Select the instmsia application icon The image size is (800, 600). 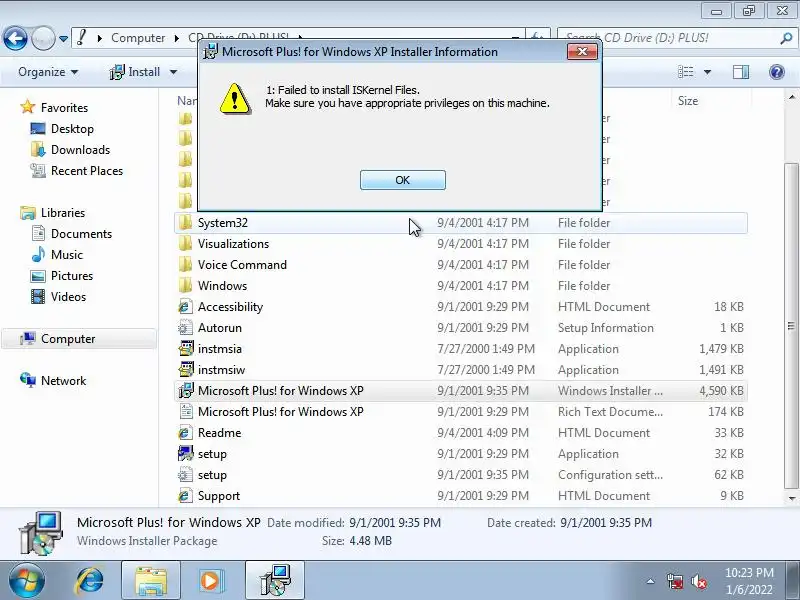tap(186, 348)
